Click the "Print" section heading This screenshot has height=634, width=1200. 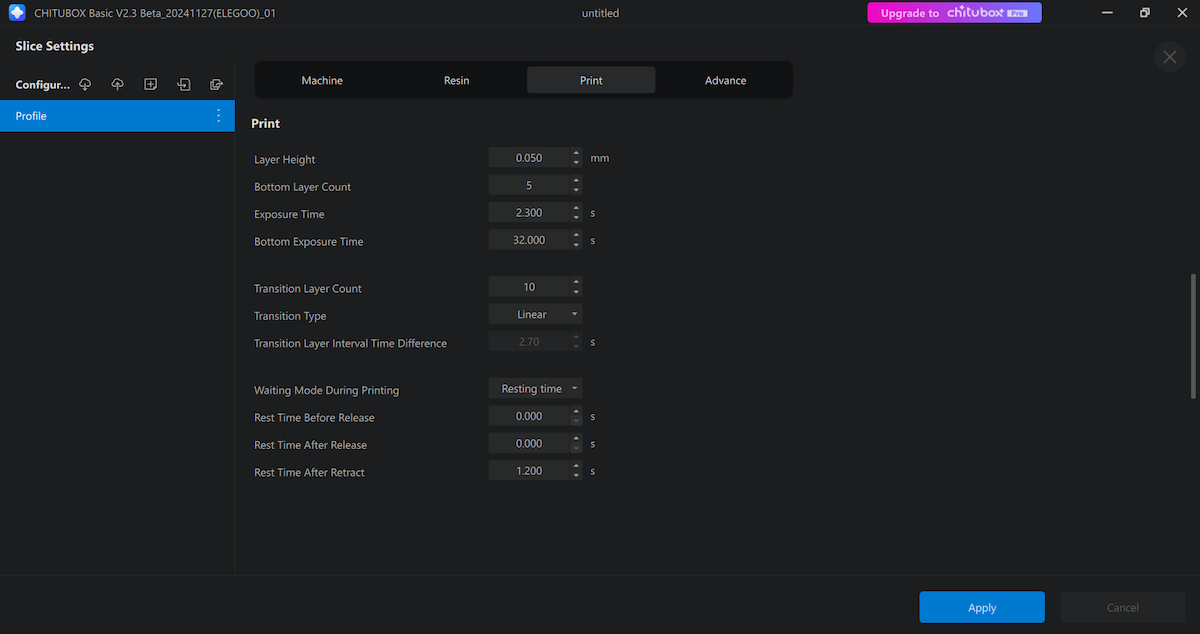click(265, 124)
